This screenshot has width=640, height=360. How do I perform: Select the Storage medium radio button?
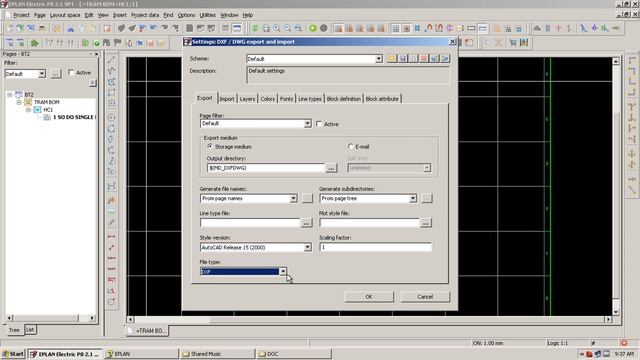[x=210, y=146]
